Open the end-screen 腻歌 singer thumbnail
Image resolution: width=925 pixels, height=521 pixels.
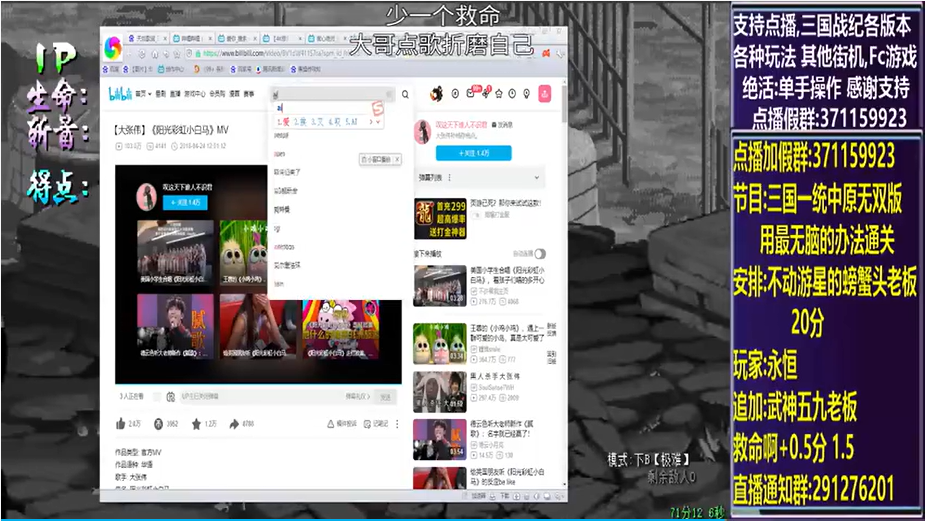click(175, 326)
